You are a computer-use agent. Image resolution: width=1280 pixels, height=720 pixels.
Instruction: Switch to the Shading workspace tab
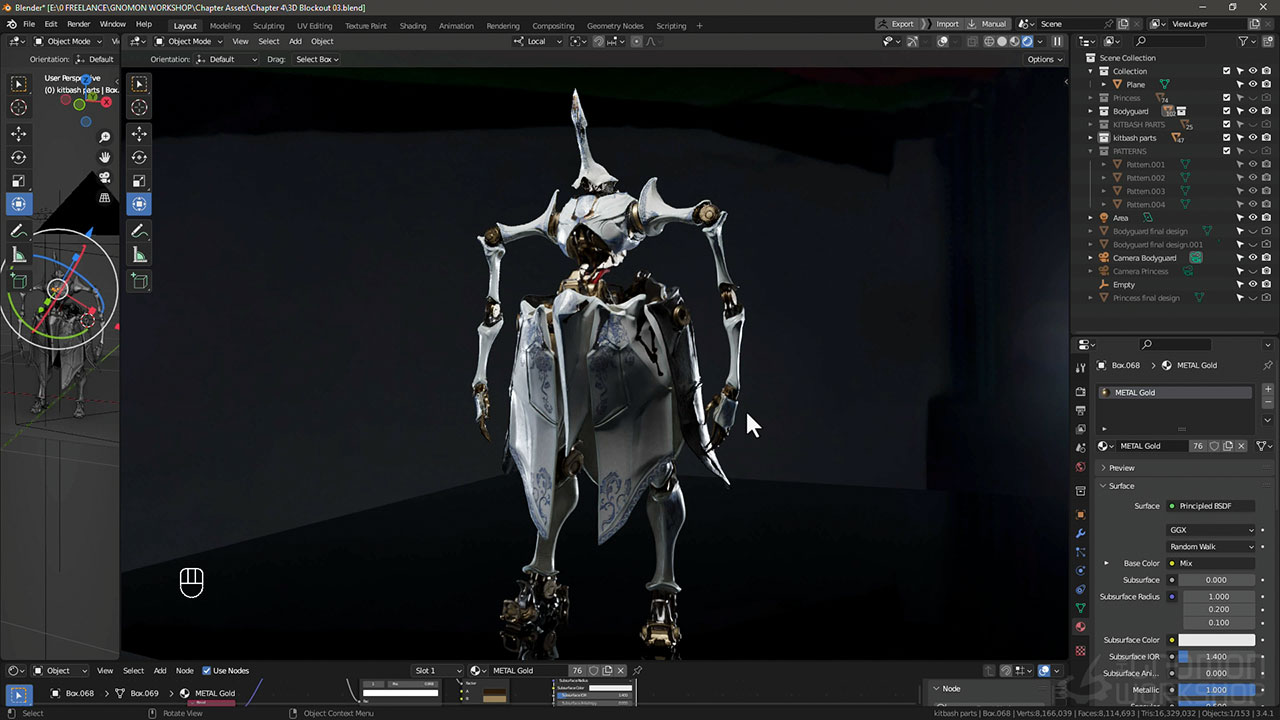click(x=412, y=26)
